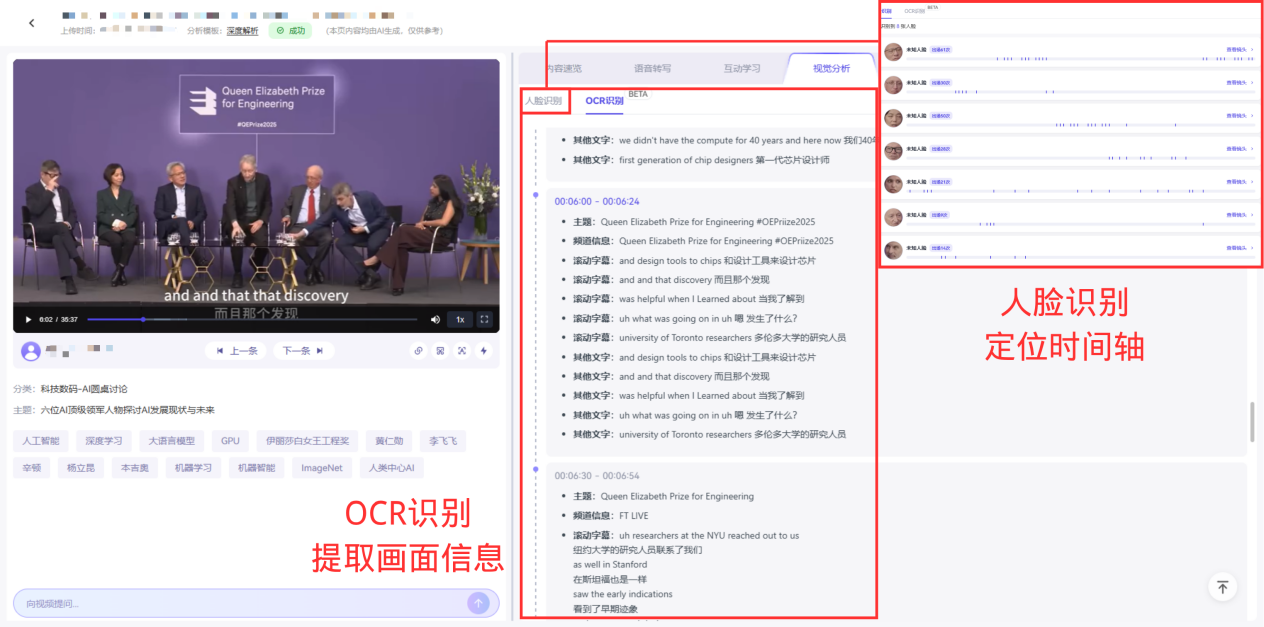Select the 人脸识别 tab
Viewport: 1264px width, 627px height.
(544, 100)
